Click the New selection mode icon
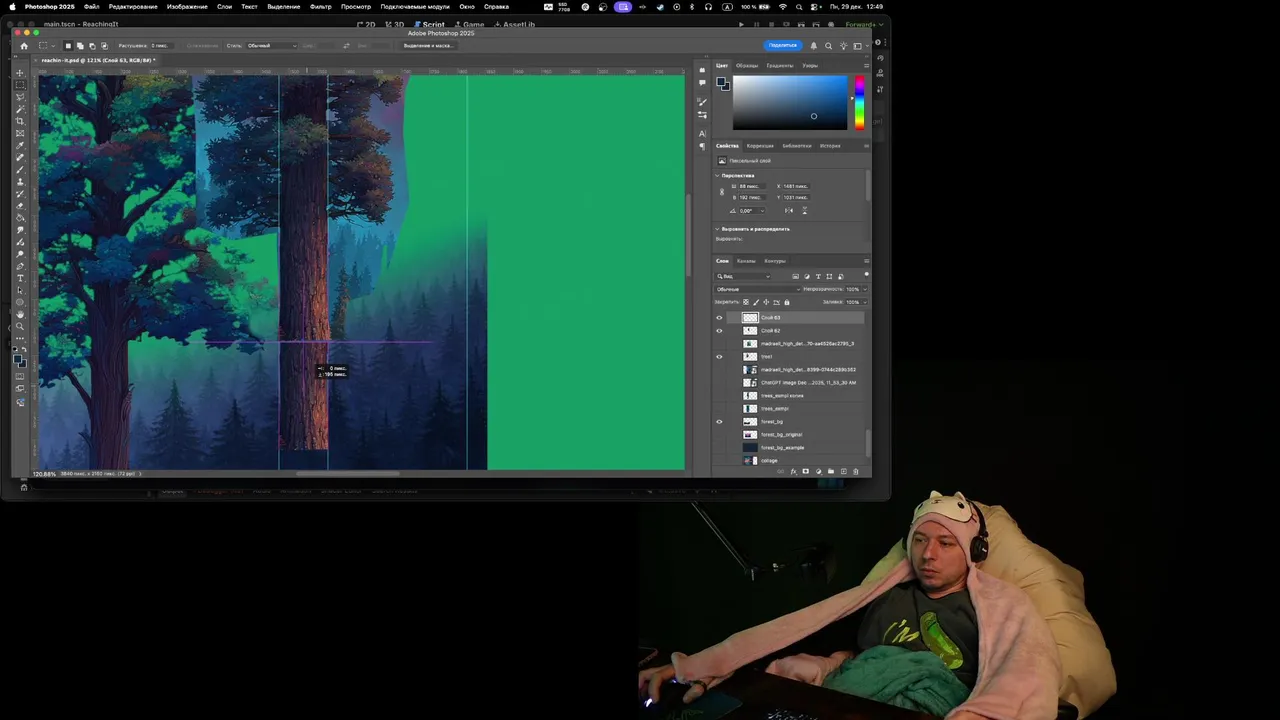The image size is (1280, 720). (x=68, y=45)
